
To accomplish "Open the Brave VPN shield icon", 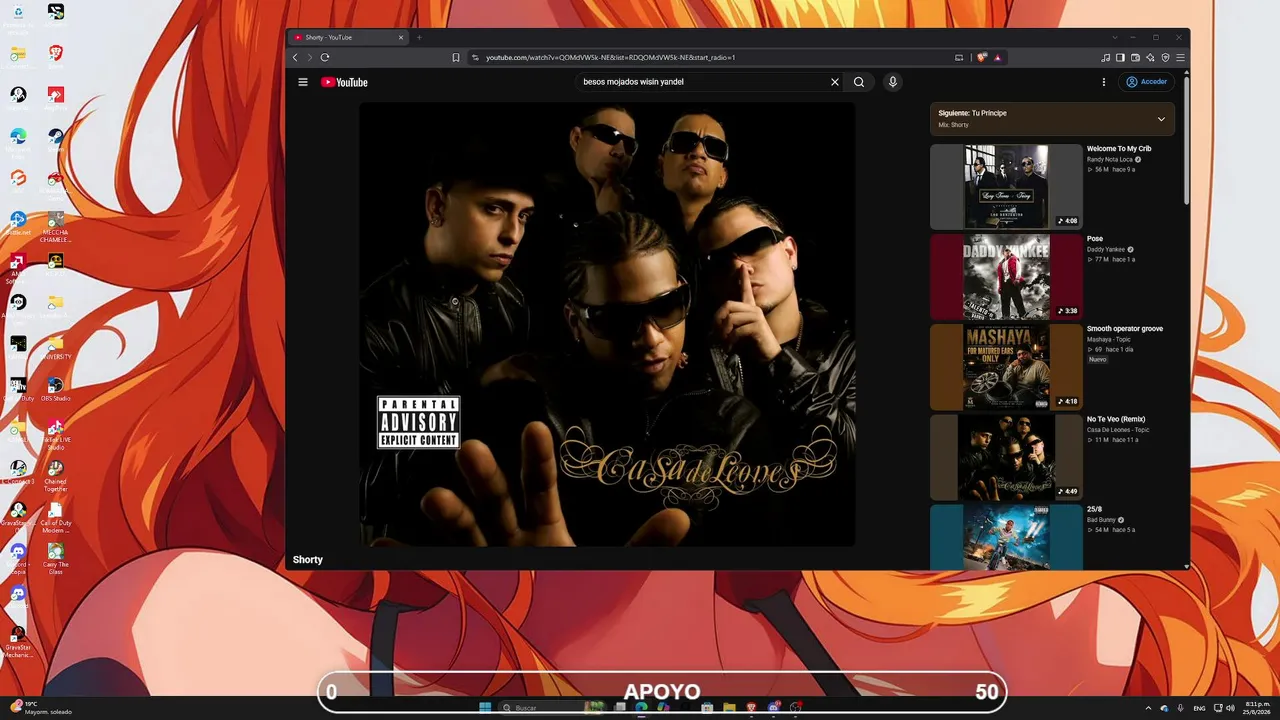I will 1166,58.
